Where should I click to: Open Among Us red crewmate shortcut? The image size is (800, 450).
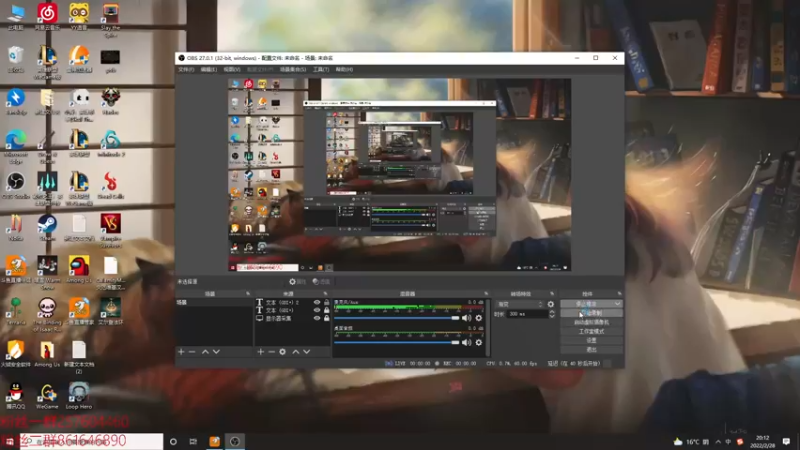pos(79,270)
